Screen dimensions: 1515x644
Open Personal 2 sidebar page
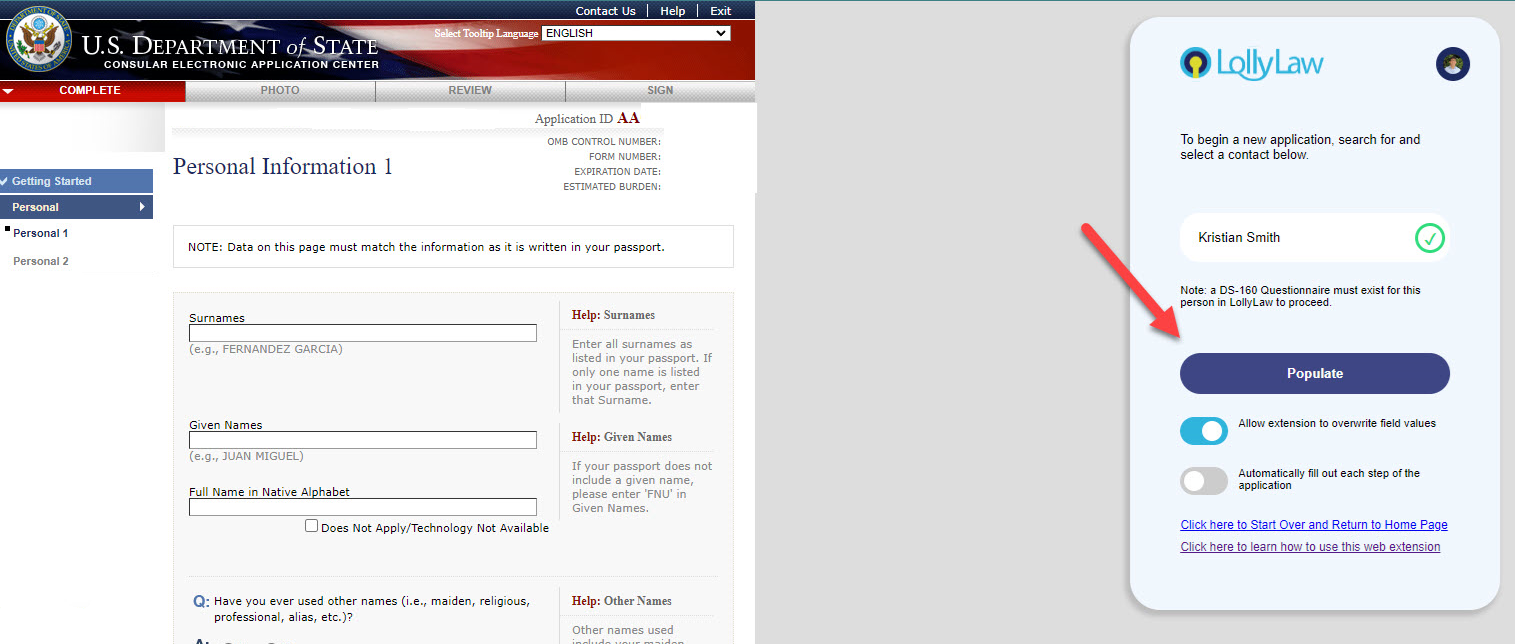[41, 261]
